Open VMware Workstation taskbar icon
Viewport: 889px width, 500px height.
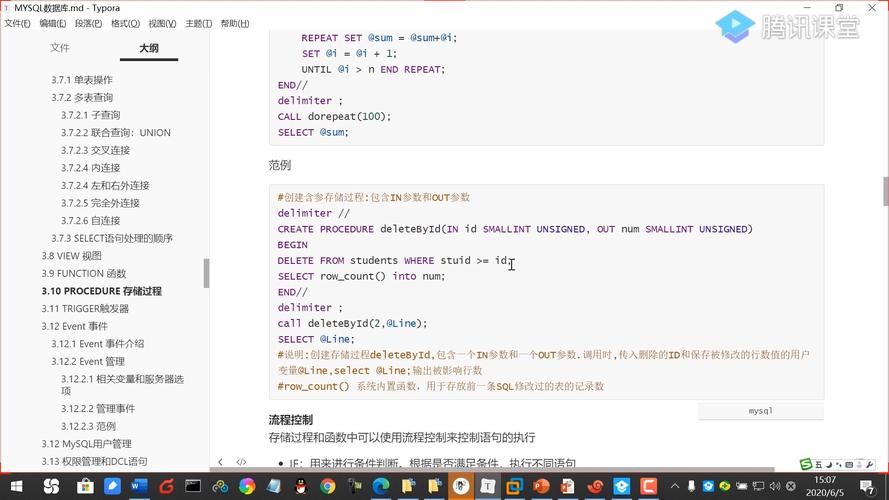515,486
